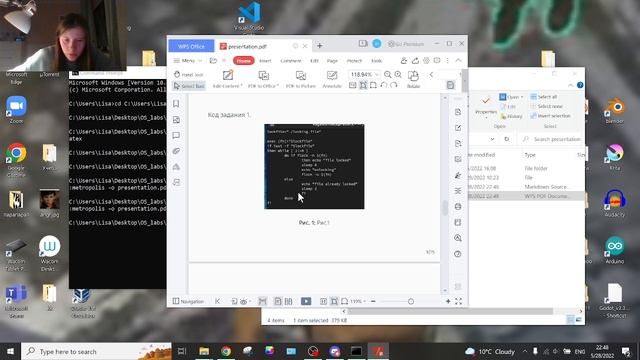Click the Rotate document icon
Screen dimensions: 640x360
(413, 79)
